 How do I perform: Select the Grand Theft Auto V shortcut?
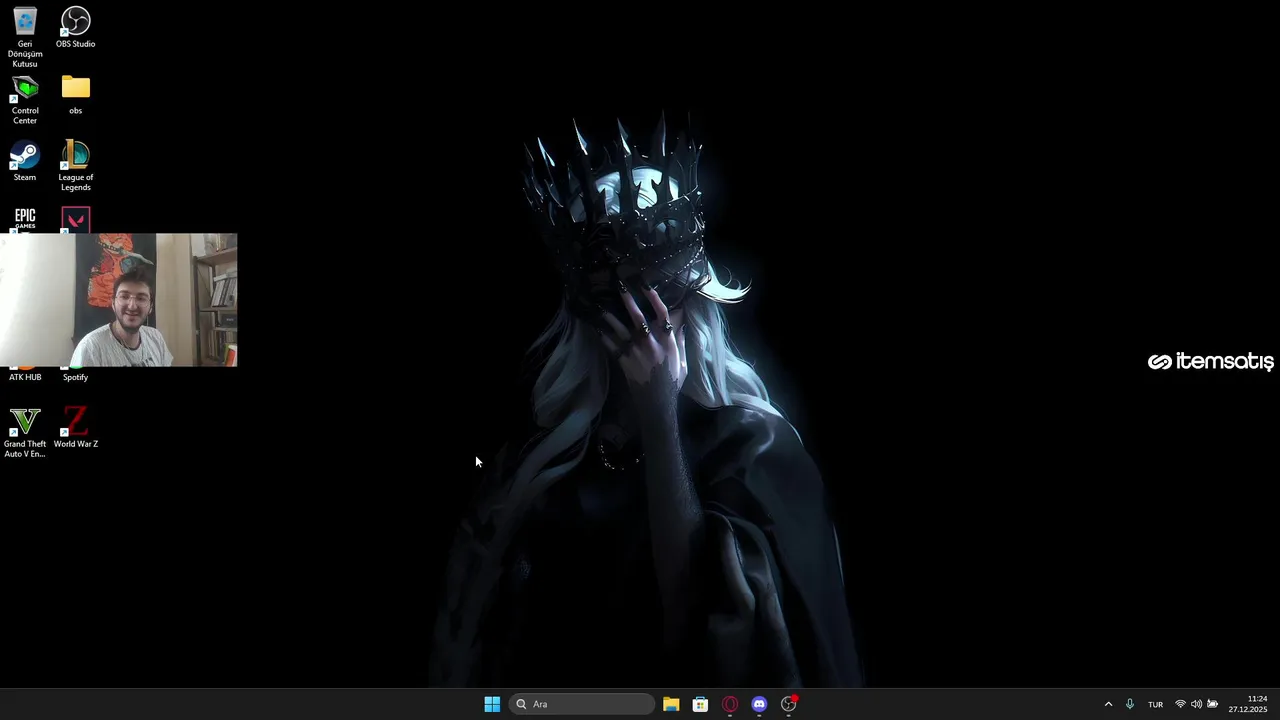[25, 433]
